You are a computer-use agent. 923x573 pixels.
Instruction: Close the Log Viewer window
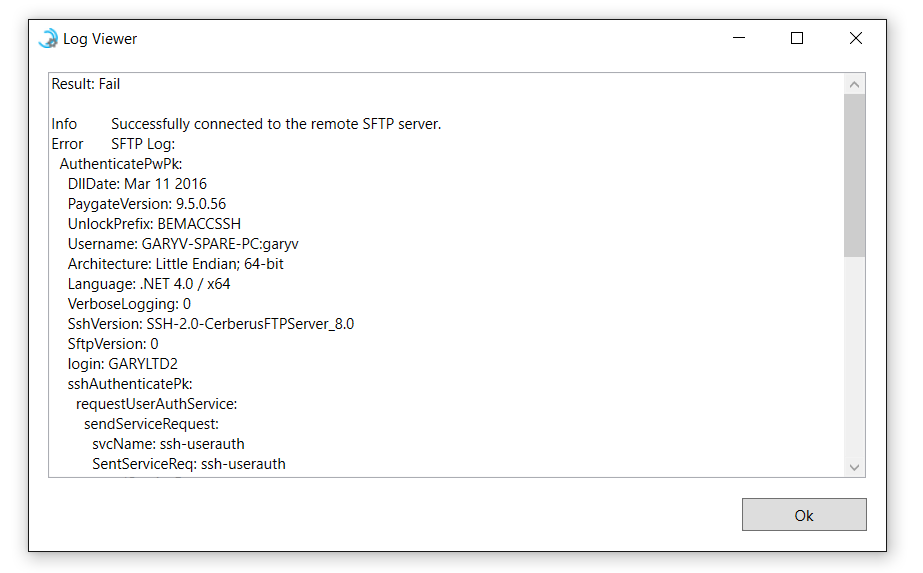pyautogui.click(x=855, y=38)
